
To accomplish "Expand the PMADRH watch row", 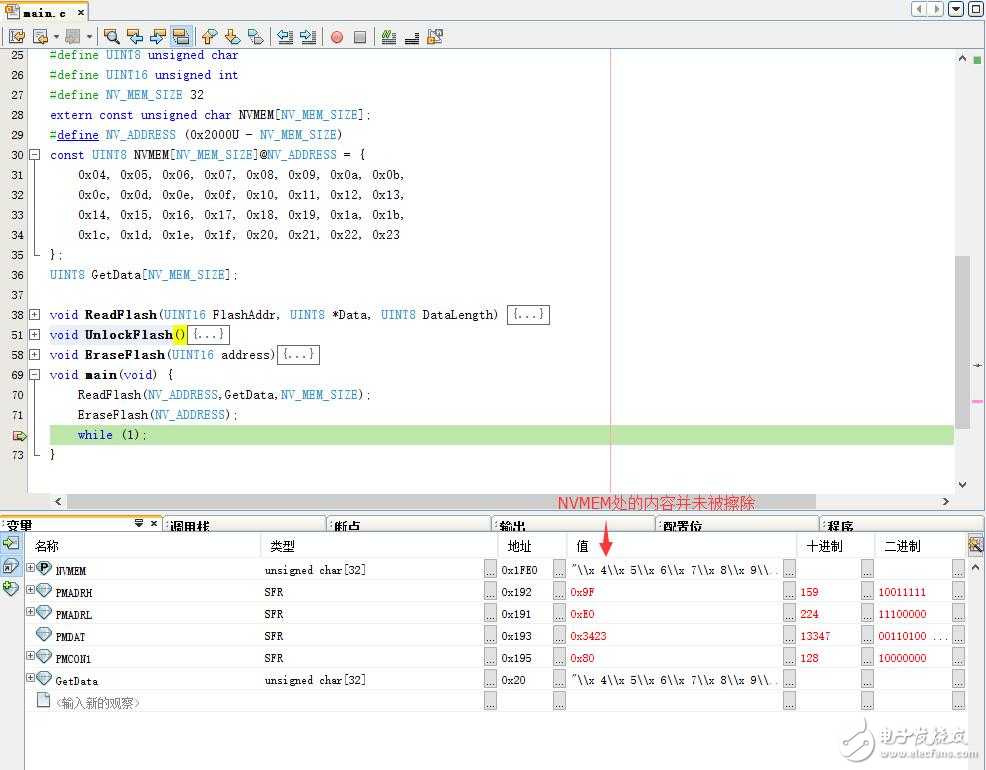I will point(30,590).
